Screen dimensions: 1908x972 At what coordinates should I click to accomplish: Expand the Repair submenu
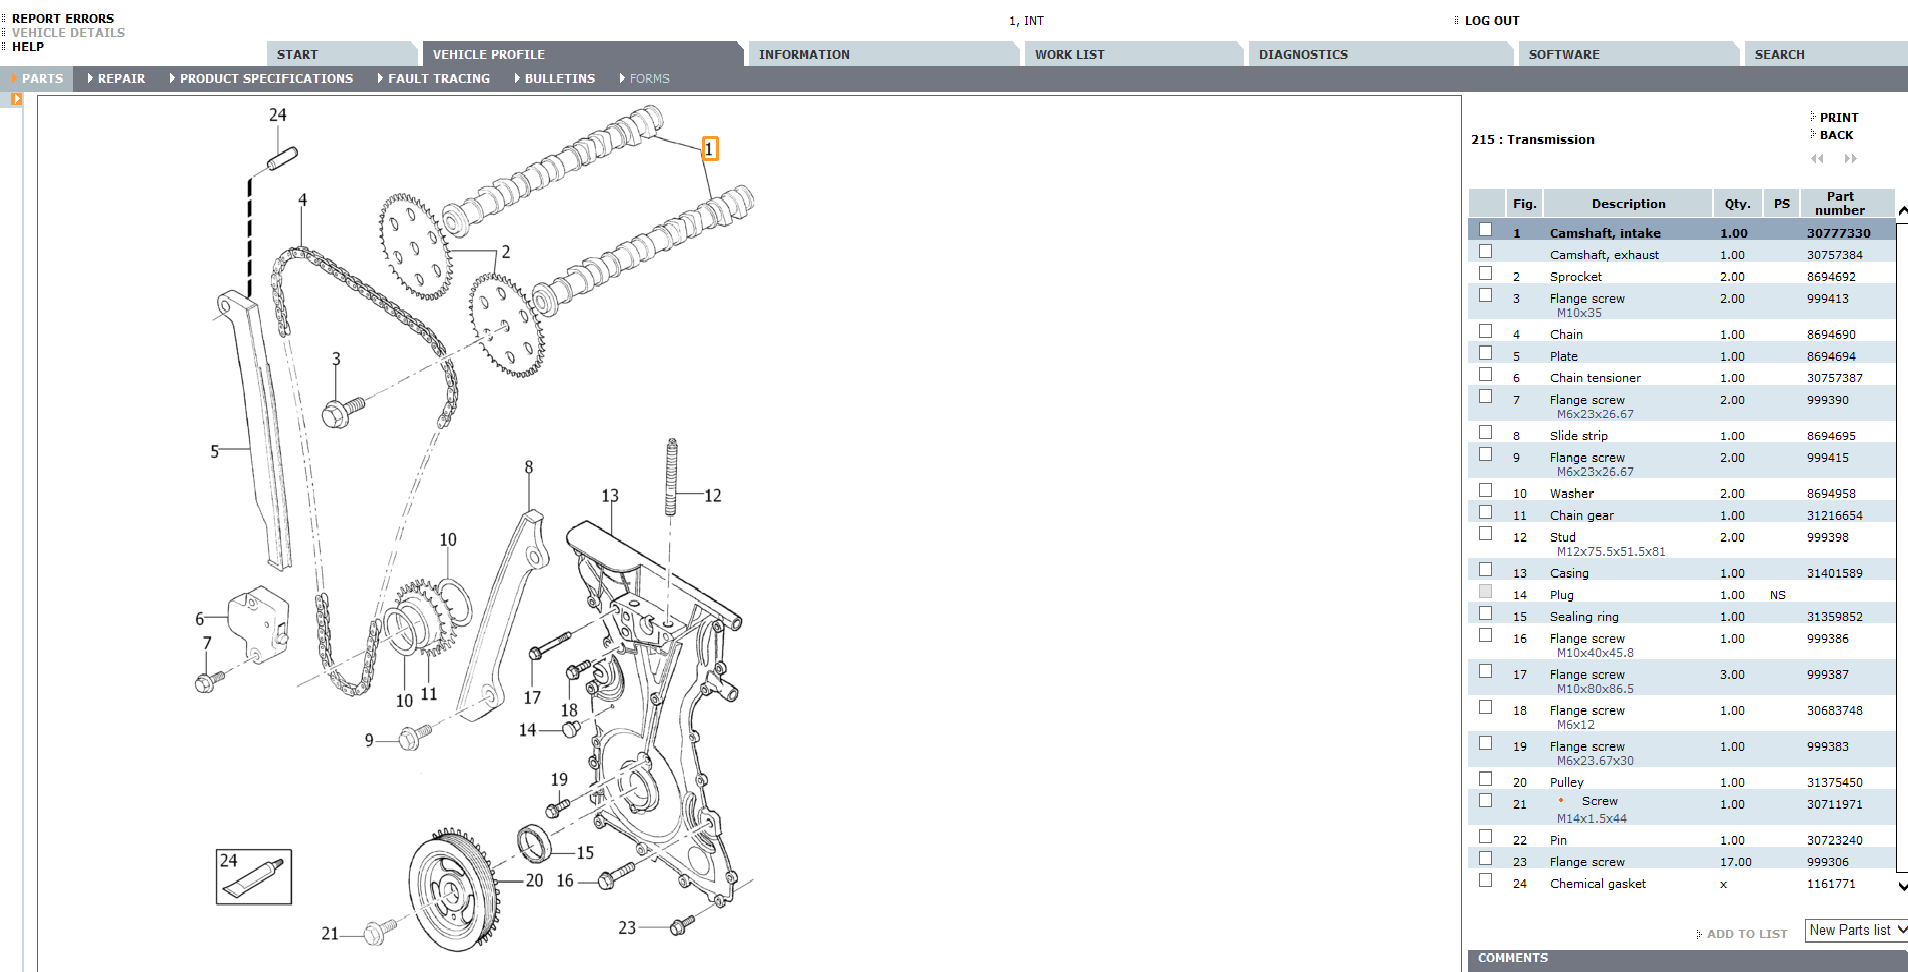point(120,79)
